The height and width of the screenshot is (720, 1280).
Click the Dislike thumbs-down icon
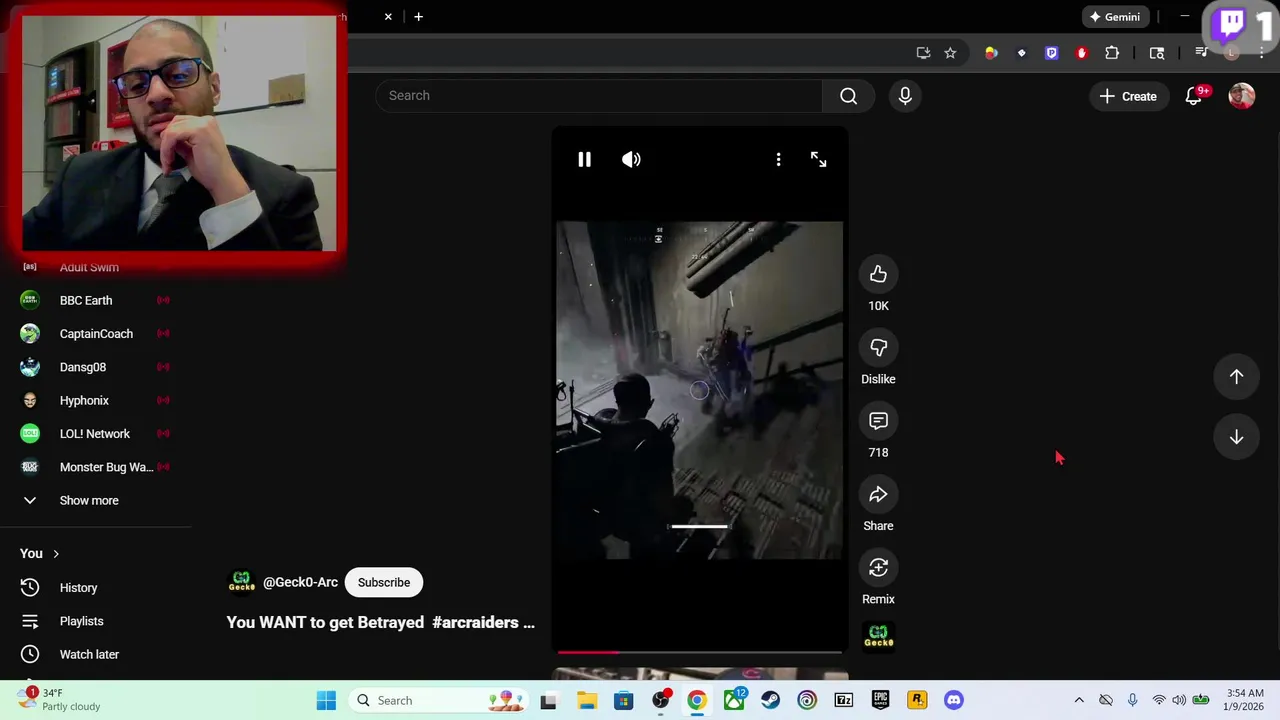878,347
